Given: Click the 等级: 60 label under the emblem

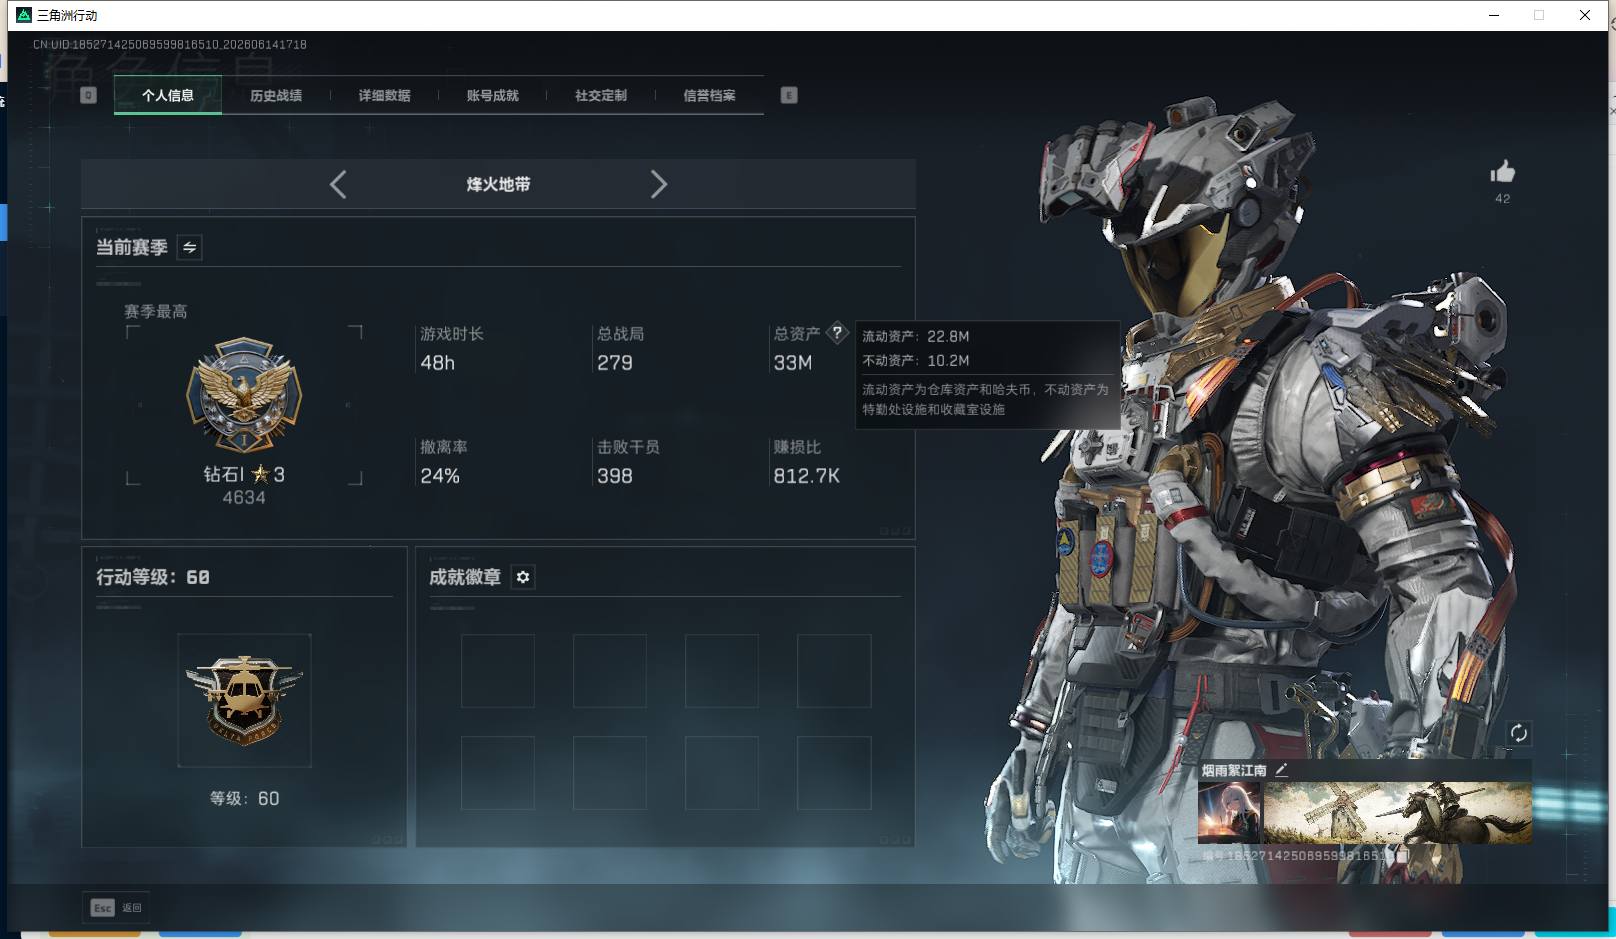Looking at the screenshot, I should [x=244, y=798].
